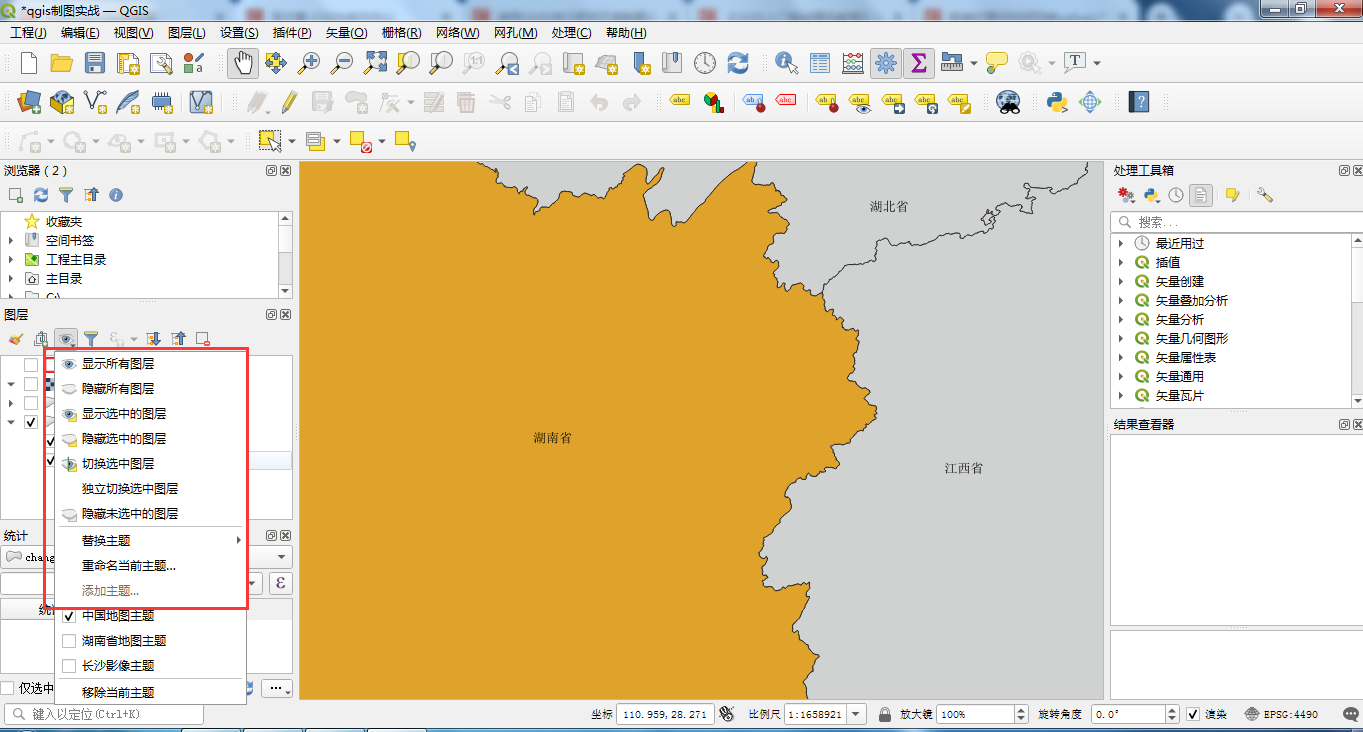1363x732 pixels.
Task: Open the Python console icon
Action: 1056,101
